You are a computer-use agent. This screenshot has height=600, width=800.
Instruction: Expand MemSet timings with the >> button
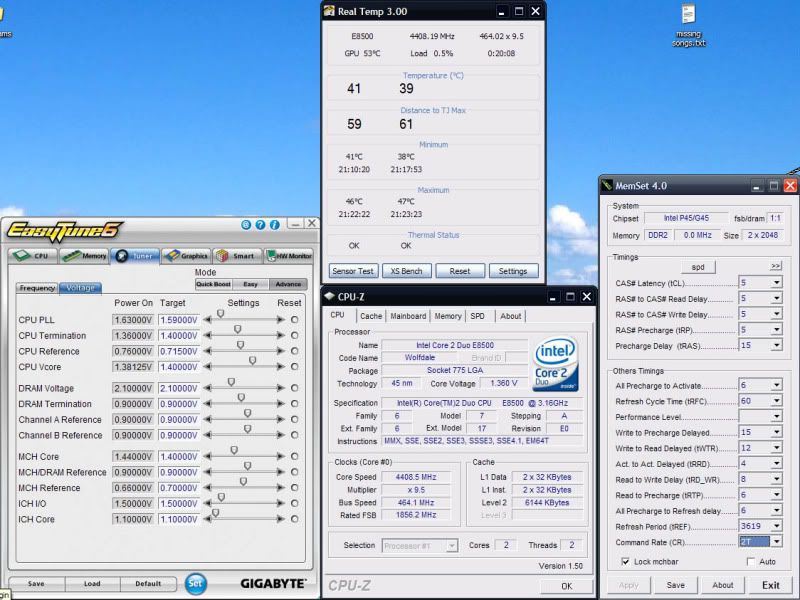click(776, 266)
